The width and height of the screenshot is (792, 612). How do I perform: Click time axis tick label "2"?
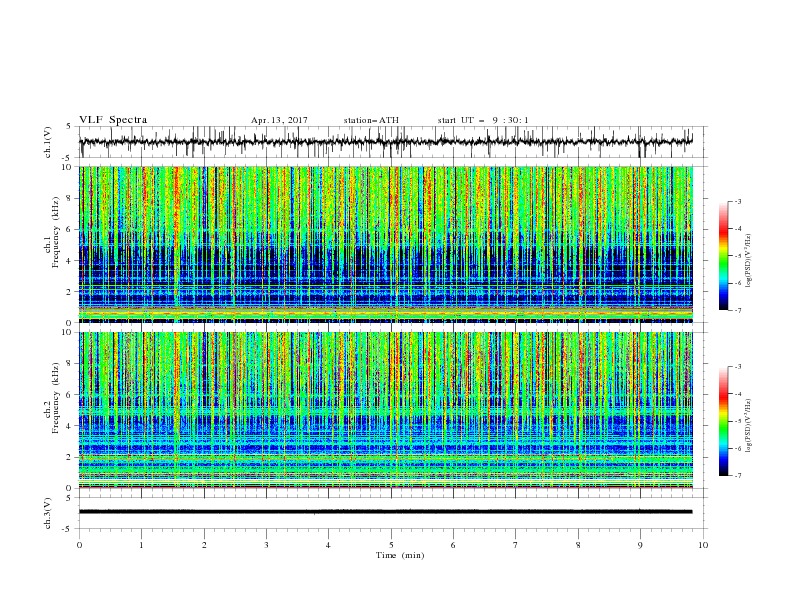click(x=204, y=545)
